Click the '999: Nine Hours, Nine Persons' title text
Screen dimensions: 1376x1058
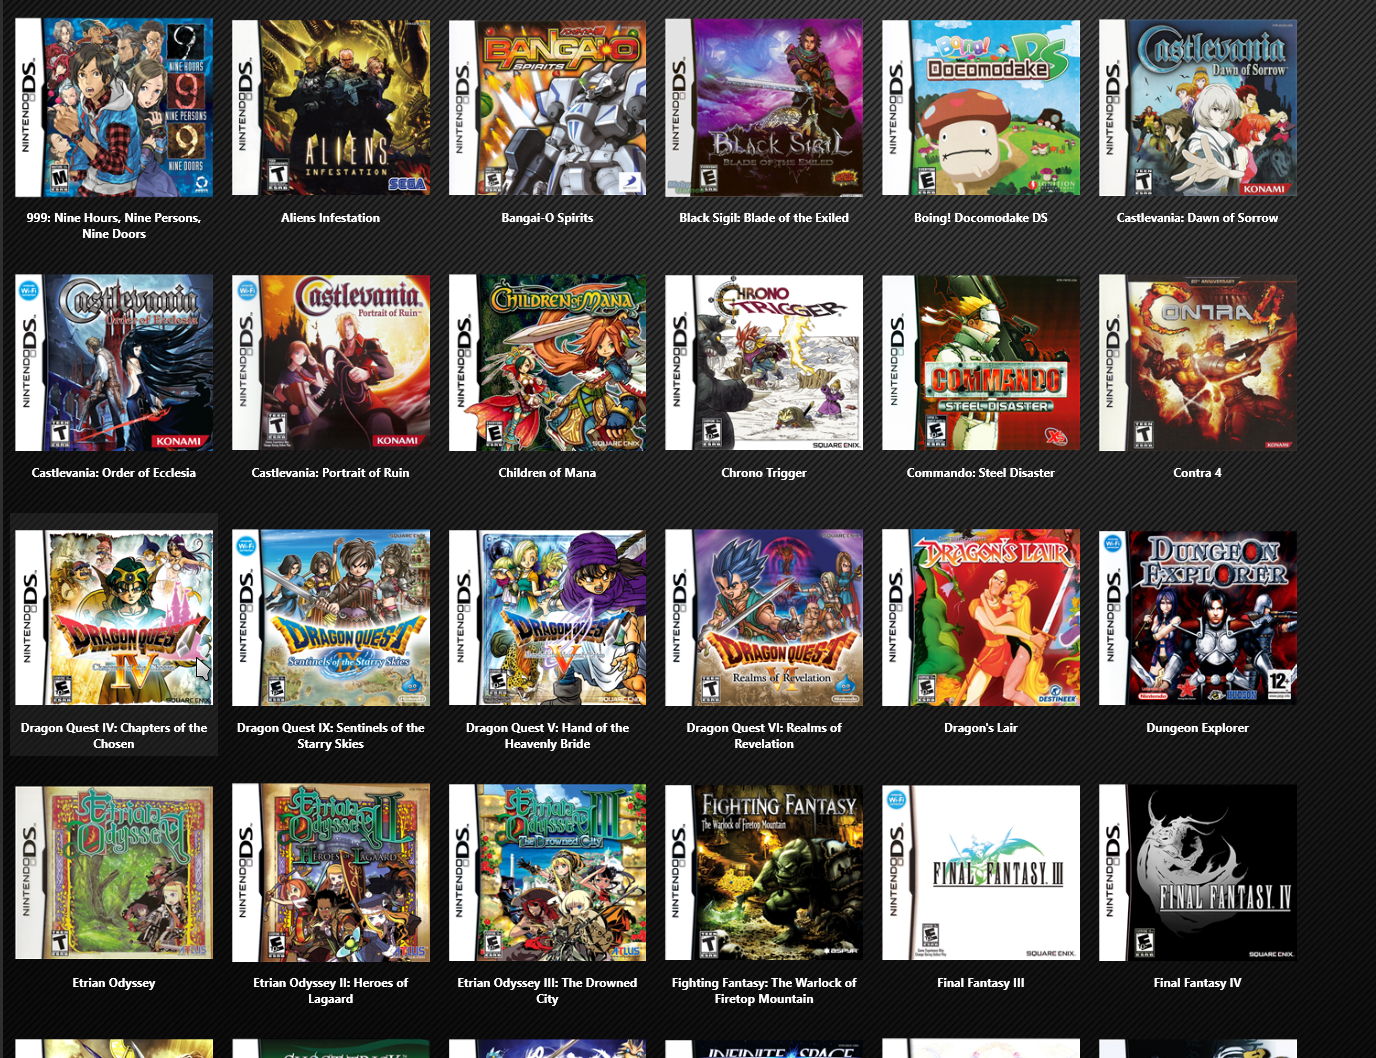114,226
